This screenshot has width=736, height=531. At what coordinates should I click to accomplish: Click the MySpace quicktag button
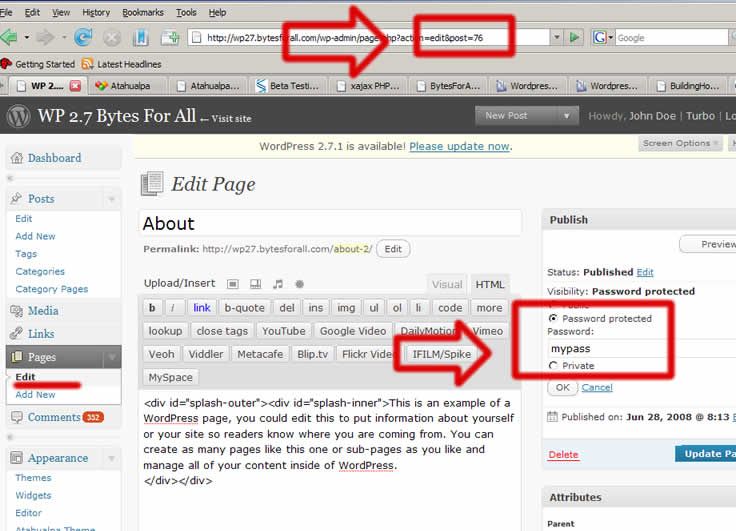170,377
